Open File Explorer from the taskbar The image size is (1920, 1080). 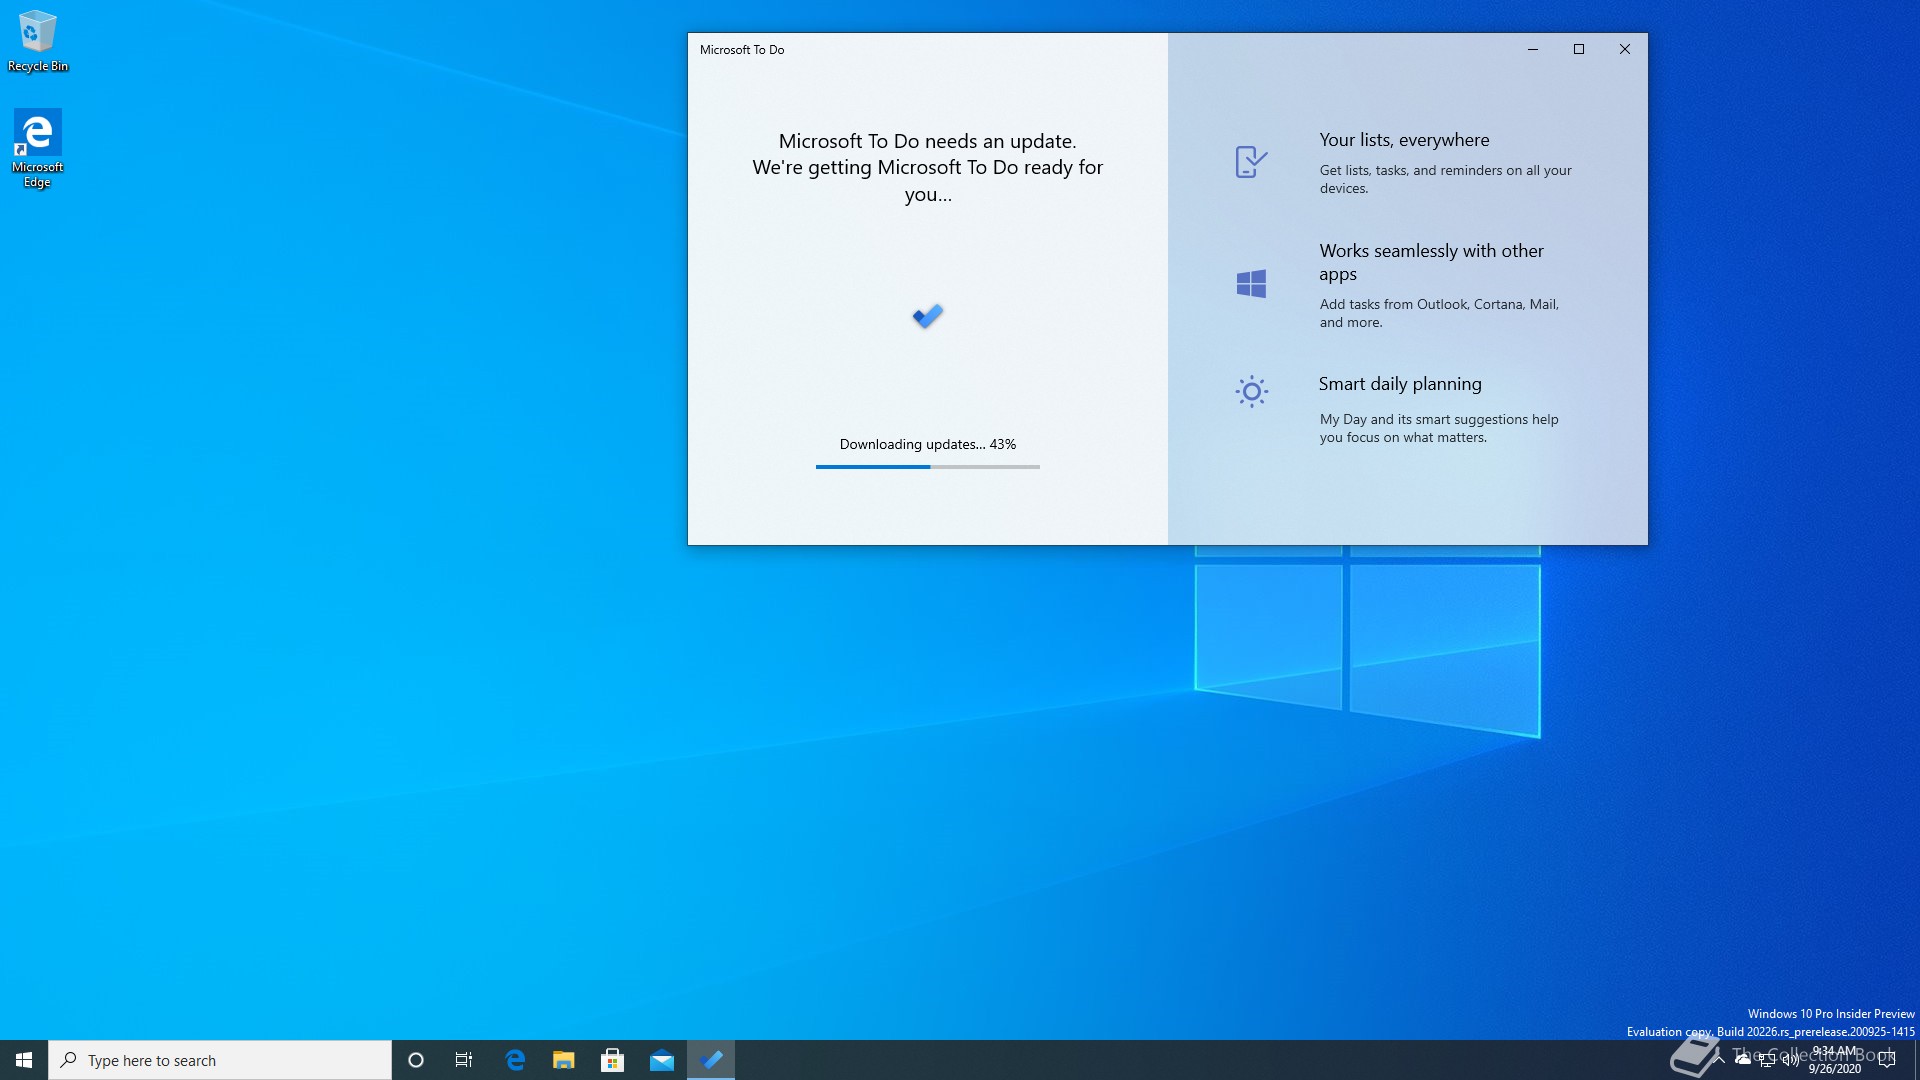click(x=564, y=1060)
